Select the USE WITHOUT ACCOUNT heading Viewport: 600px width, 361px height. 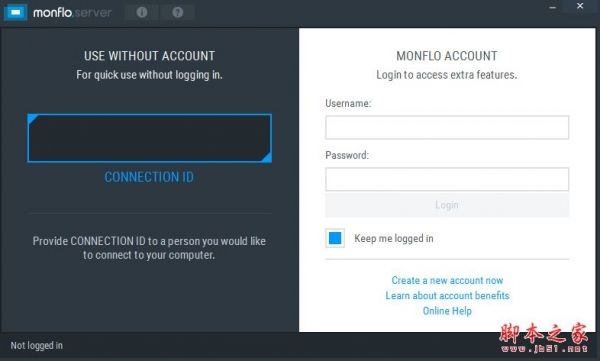coord(149,56)
